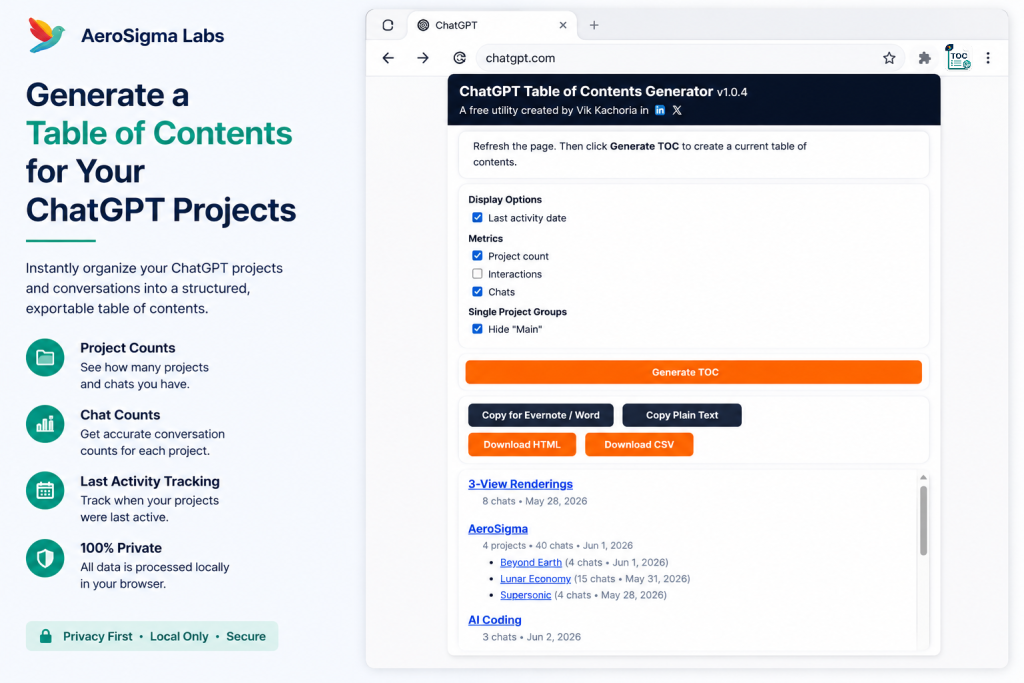Screen dimensions: 1024x683
Task: Click the Project Counts folder icon
Action: pos(45,358)
